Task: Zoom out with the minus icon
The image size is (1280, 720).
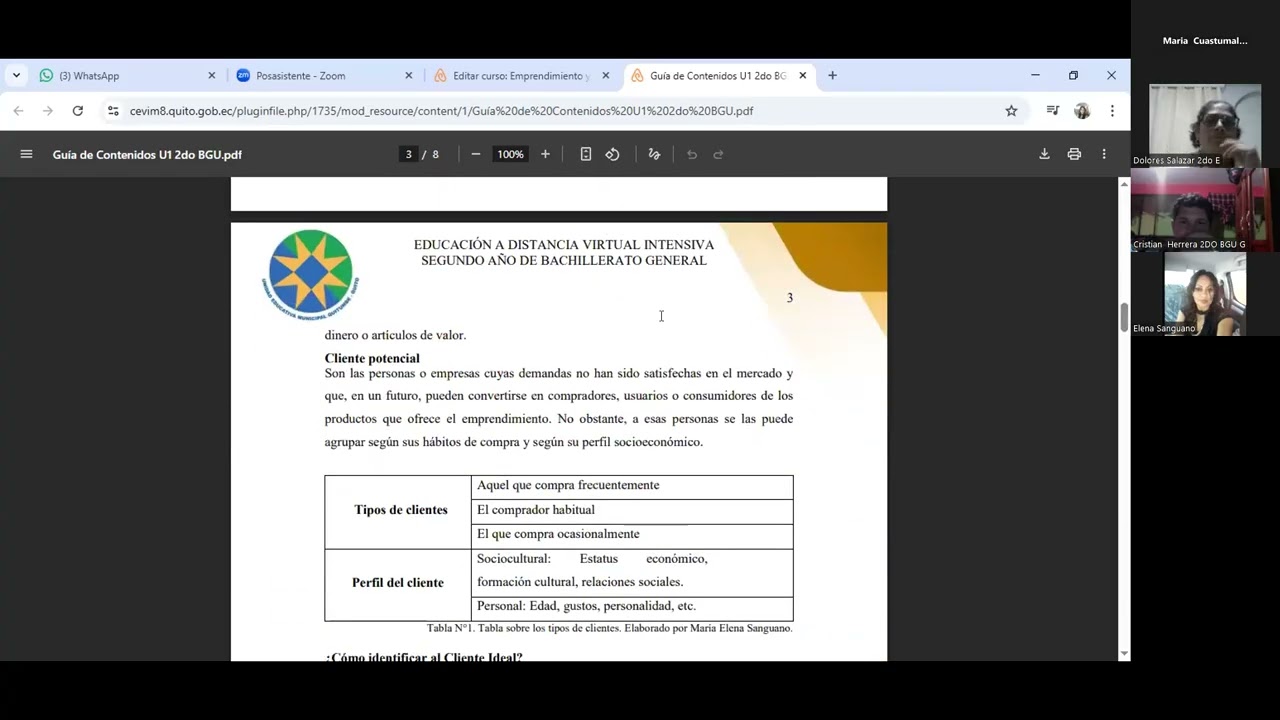Action: click(x=476, y=154)
